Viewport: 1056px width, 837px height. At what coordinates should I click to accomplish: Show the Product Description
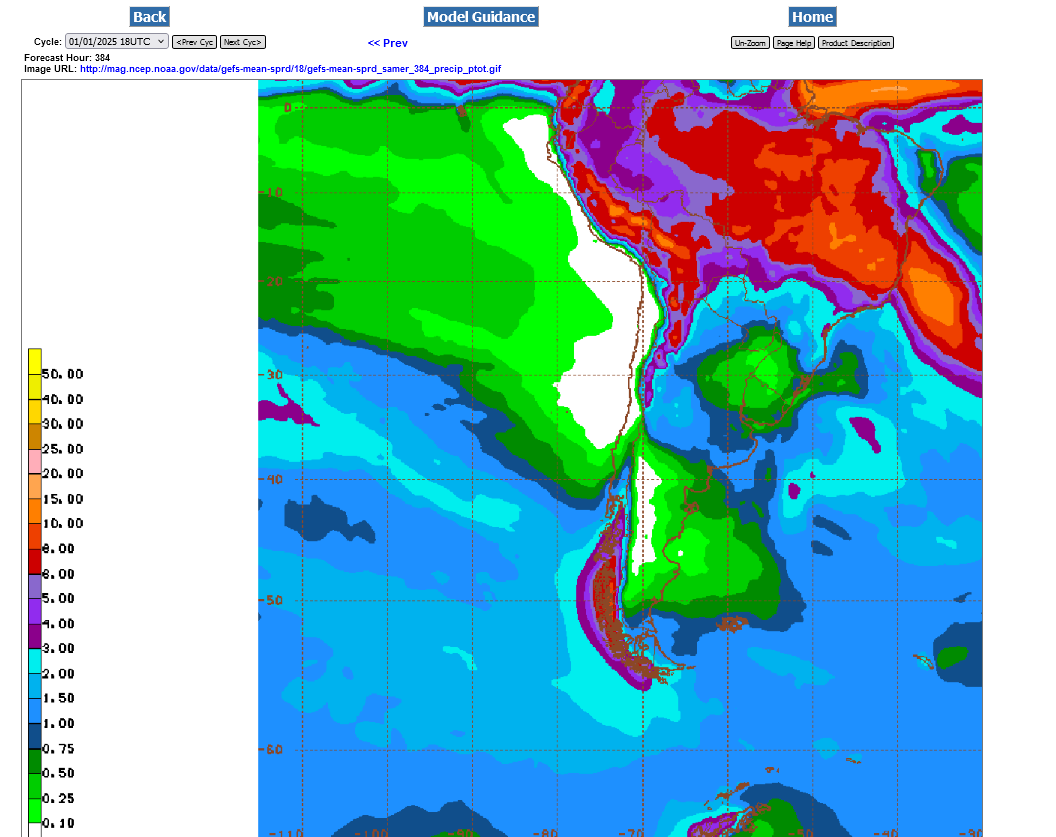tap(855, 43)
